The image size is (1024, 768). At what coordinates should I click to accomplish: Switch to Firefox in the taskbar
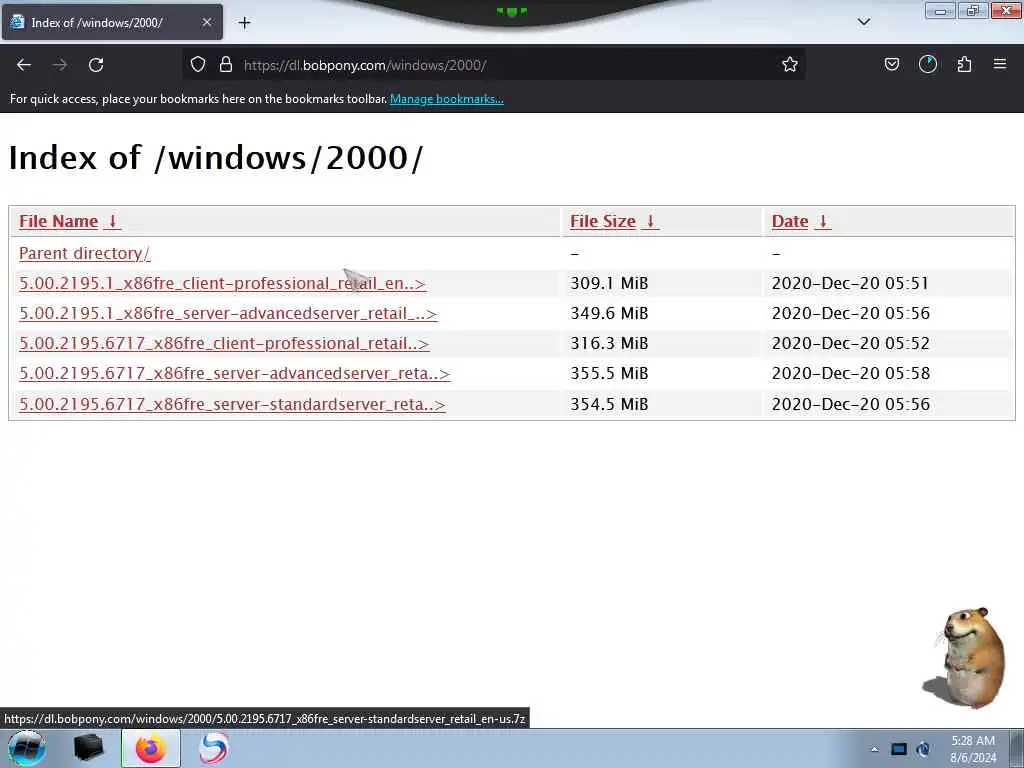[150, 748]
